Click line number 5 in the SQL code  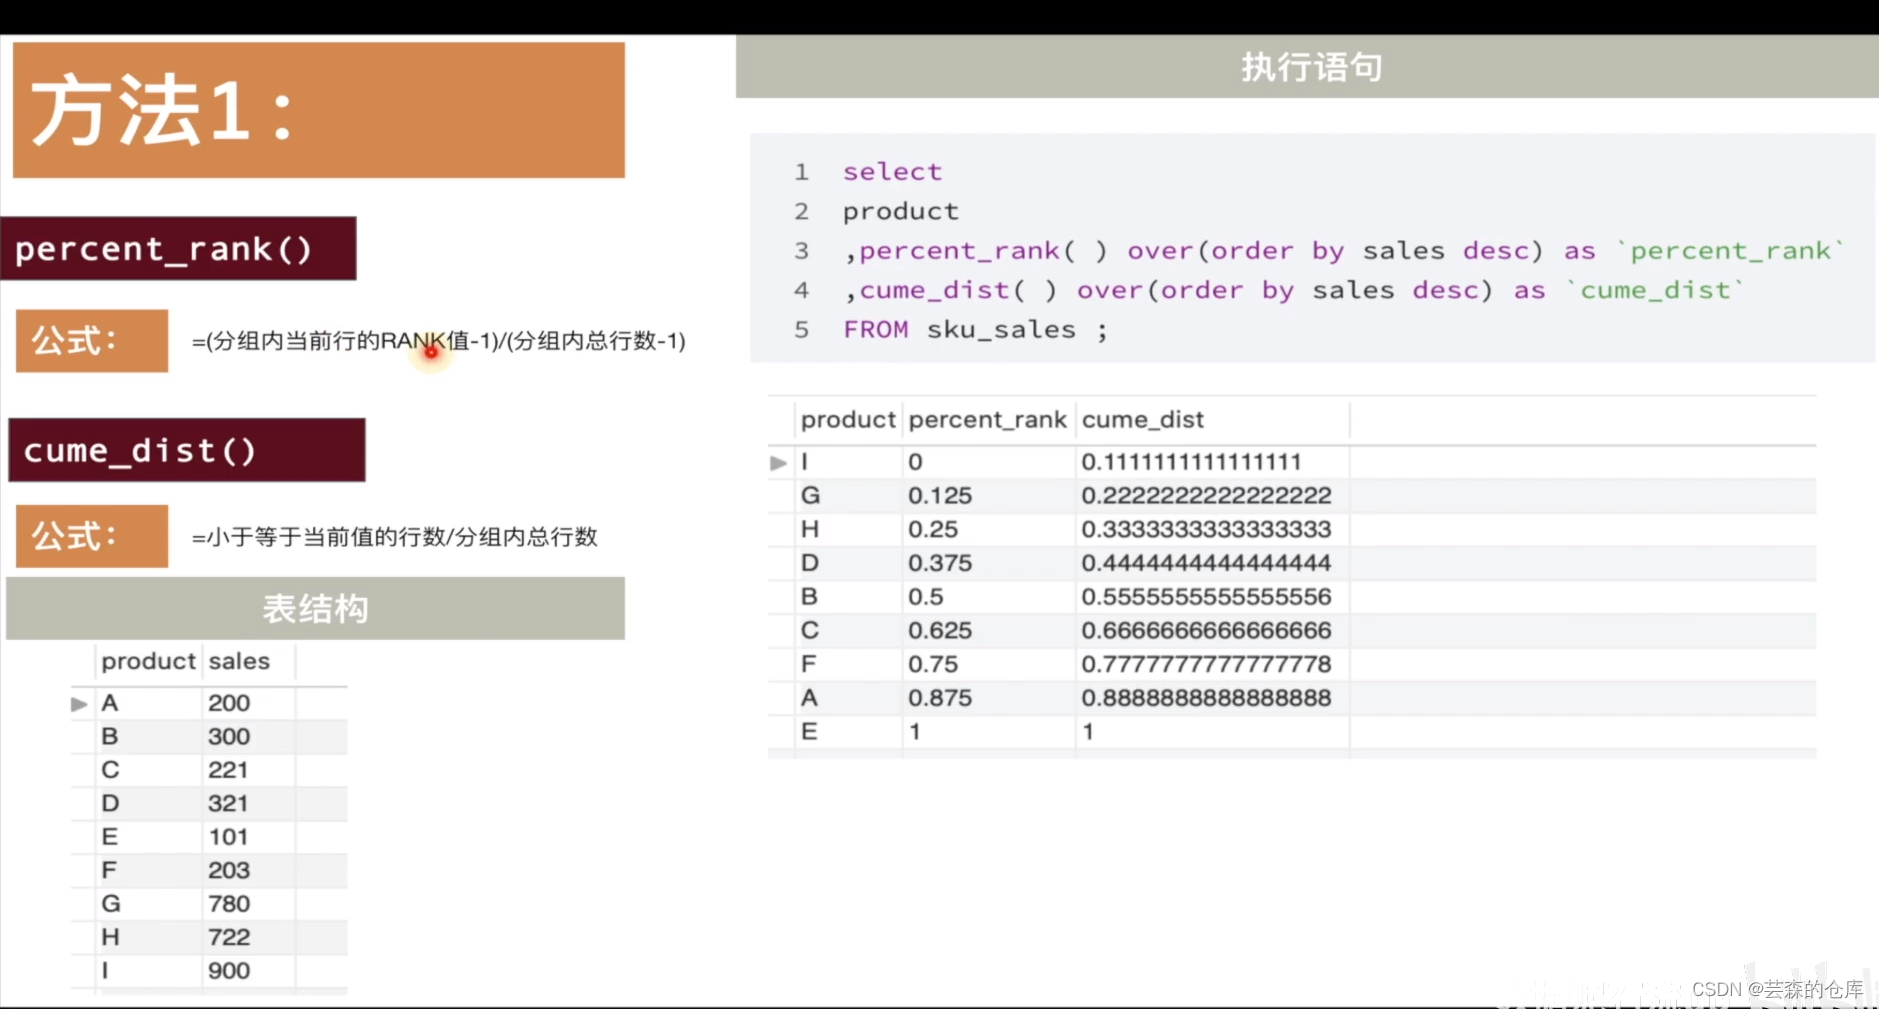pos(801,329)
